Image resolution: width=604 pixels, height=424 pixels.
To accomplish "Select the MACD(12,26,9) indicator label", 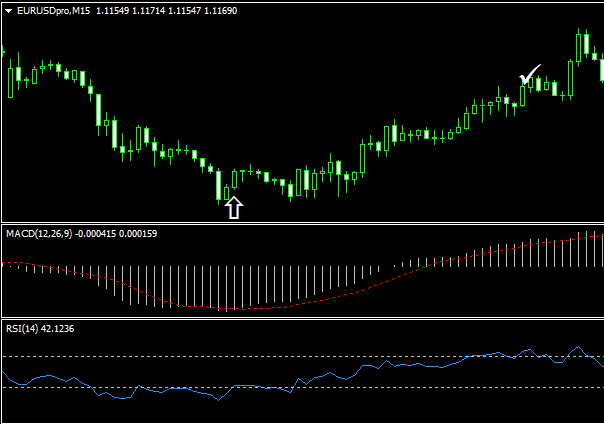I will pyautogui.click(x=41, y=233).
